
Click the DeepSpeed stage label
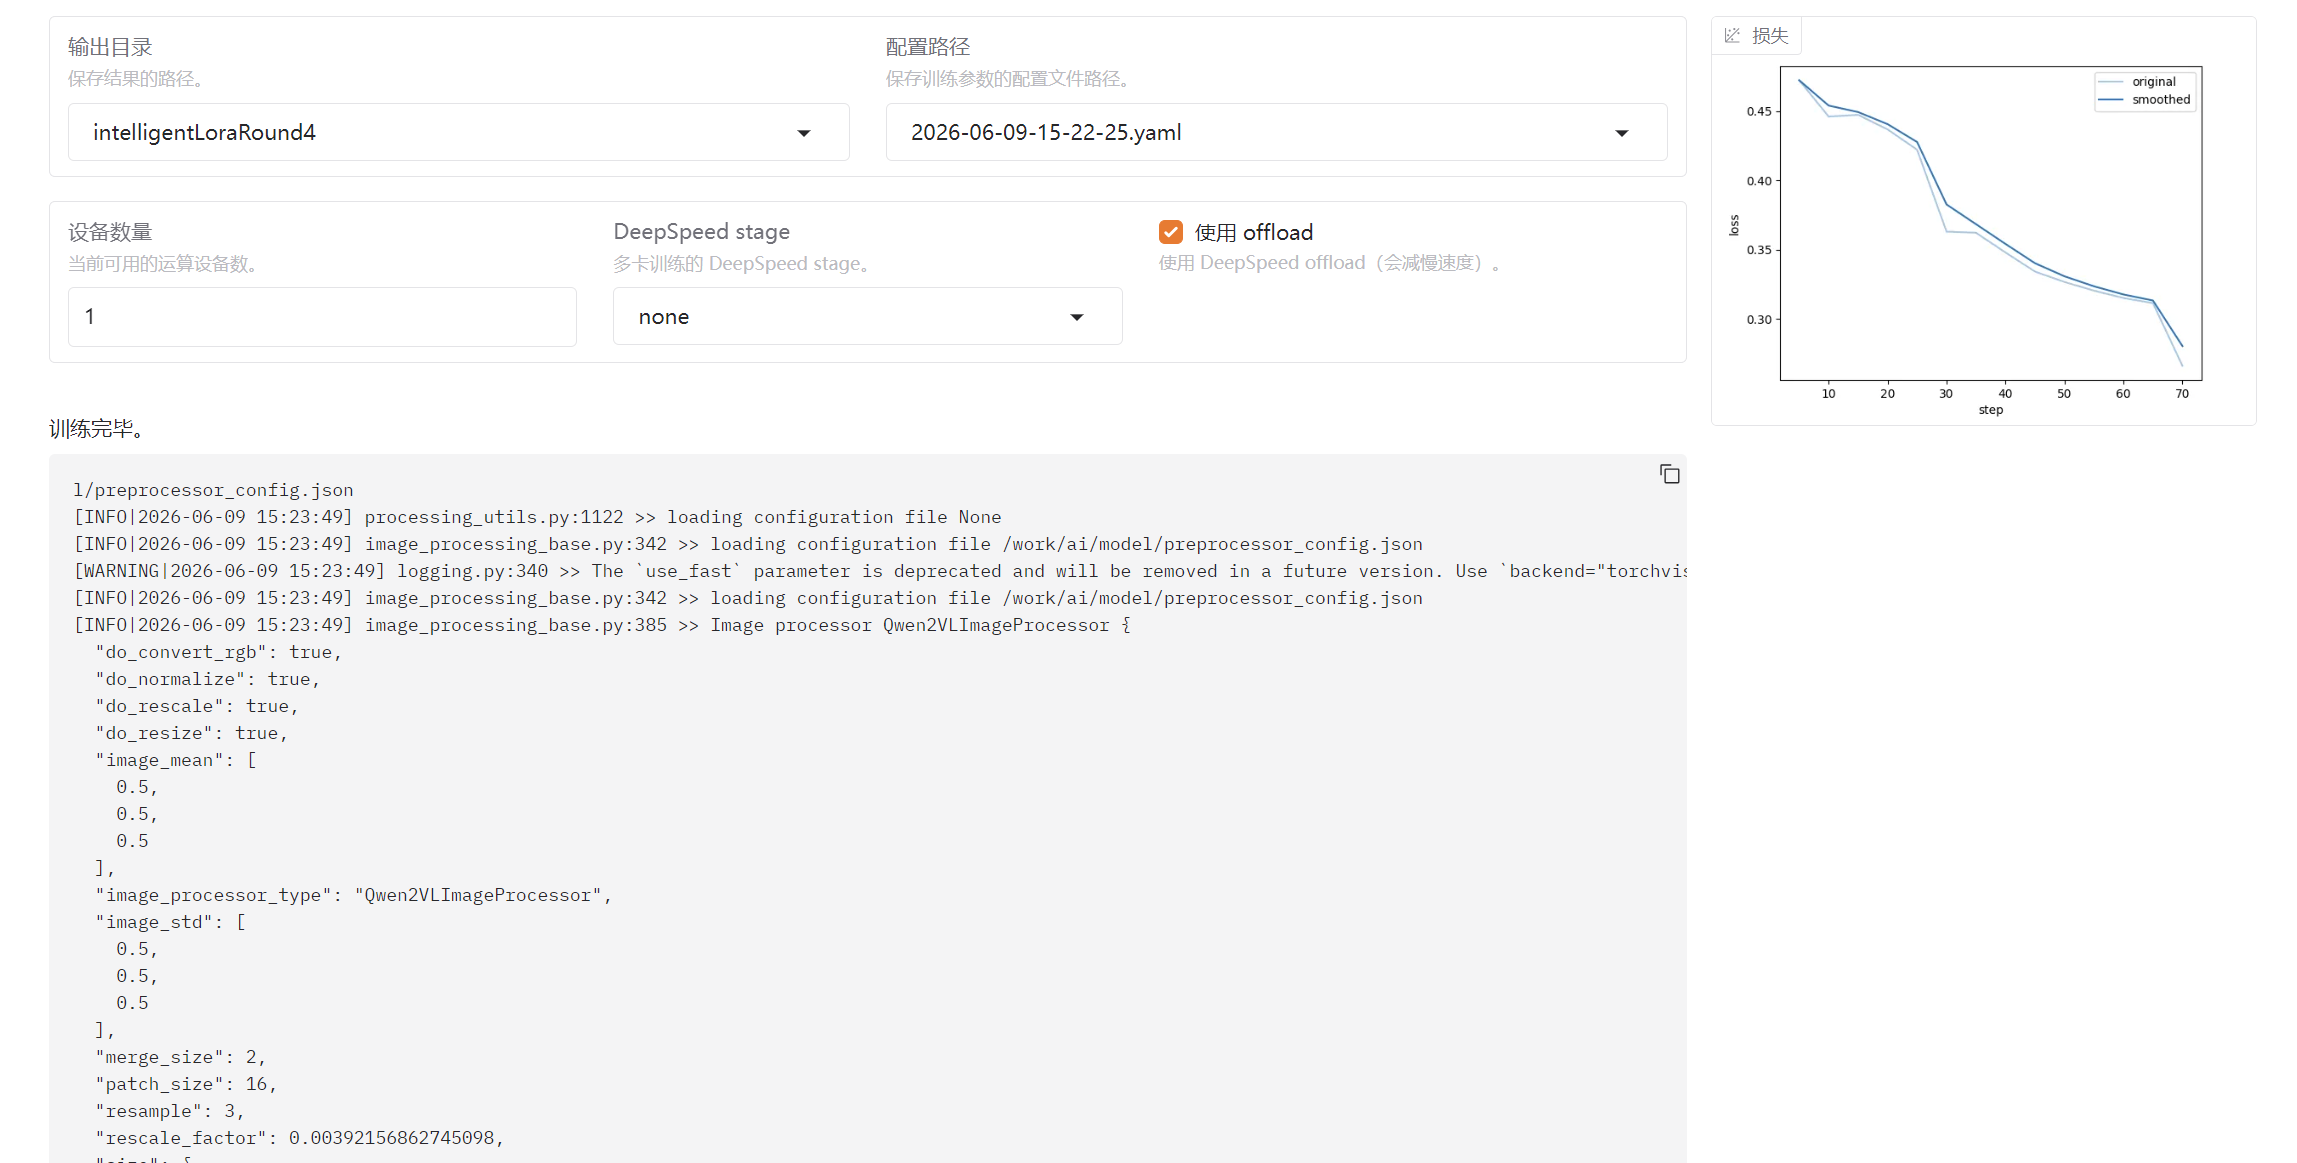coord(701,232)
